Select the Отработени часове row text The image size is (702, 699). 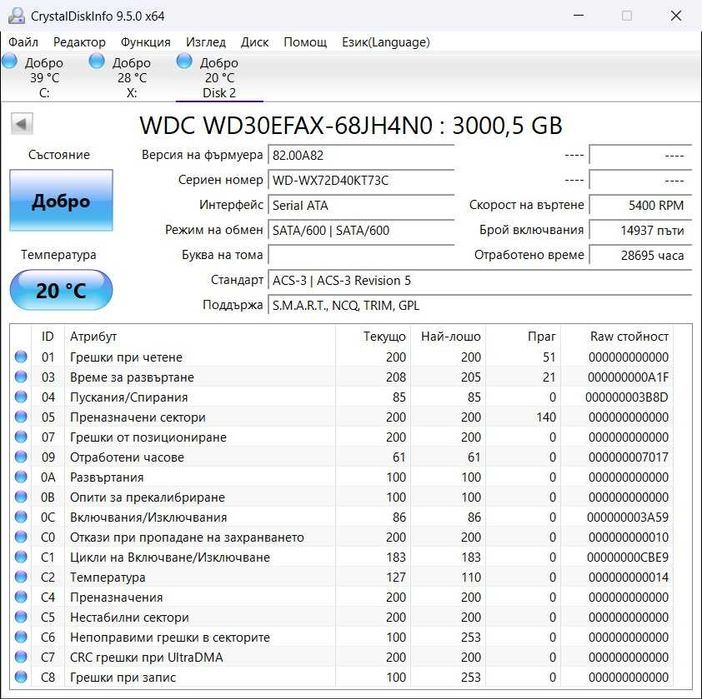click(127, 457)
